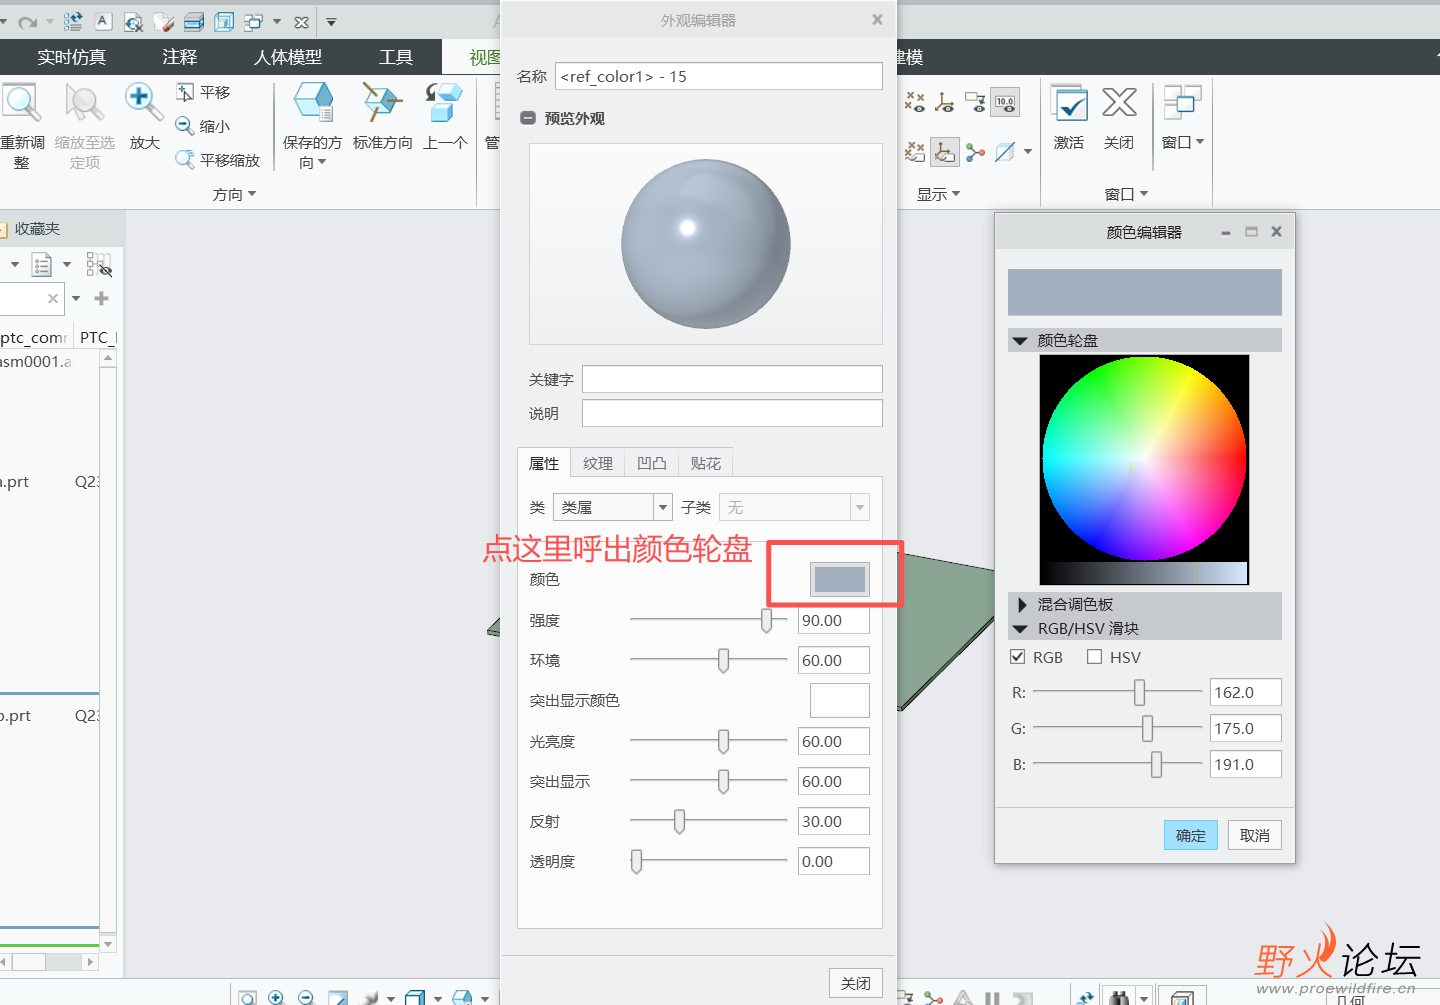The height and width of the screenshot is (1005, 1440).
Task: Select the Zoom Out (缩小) tool
Action: (203, 126)
